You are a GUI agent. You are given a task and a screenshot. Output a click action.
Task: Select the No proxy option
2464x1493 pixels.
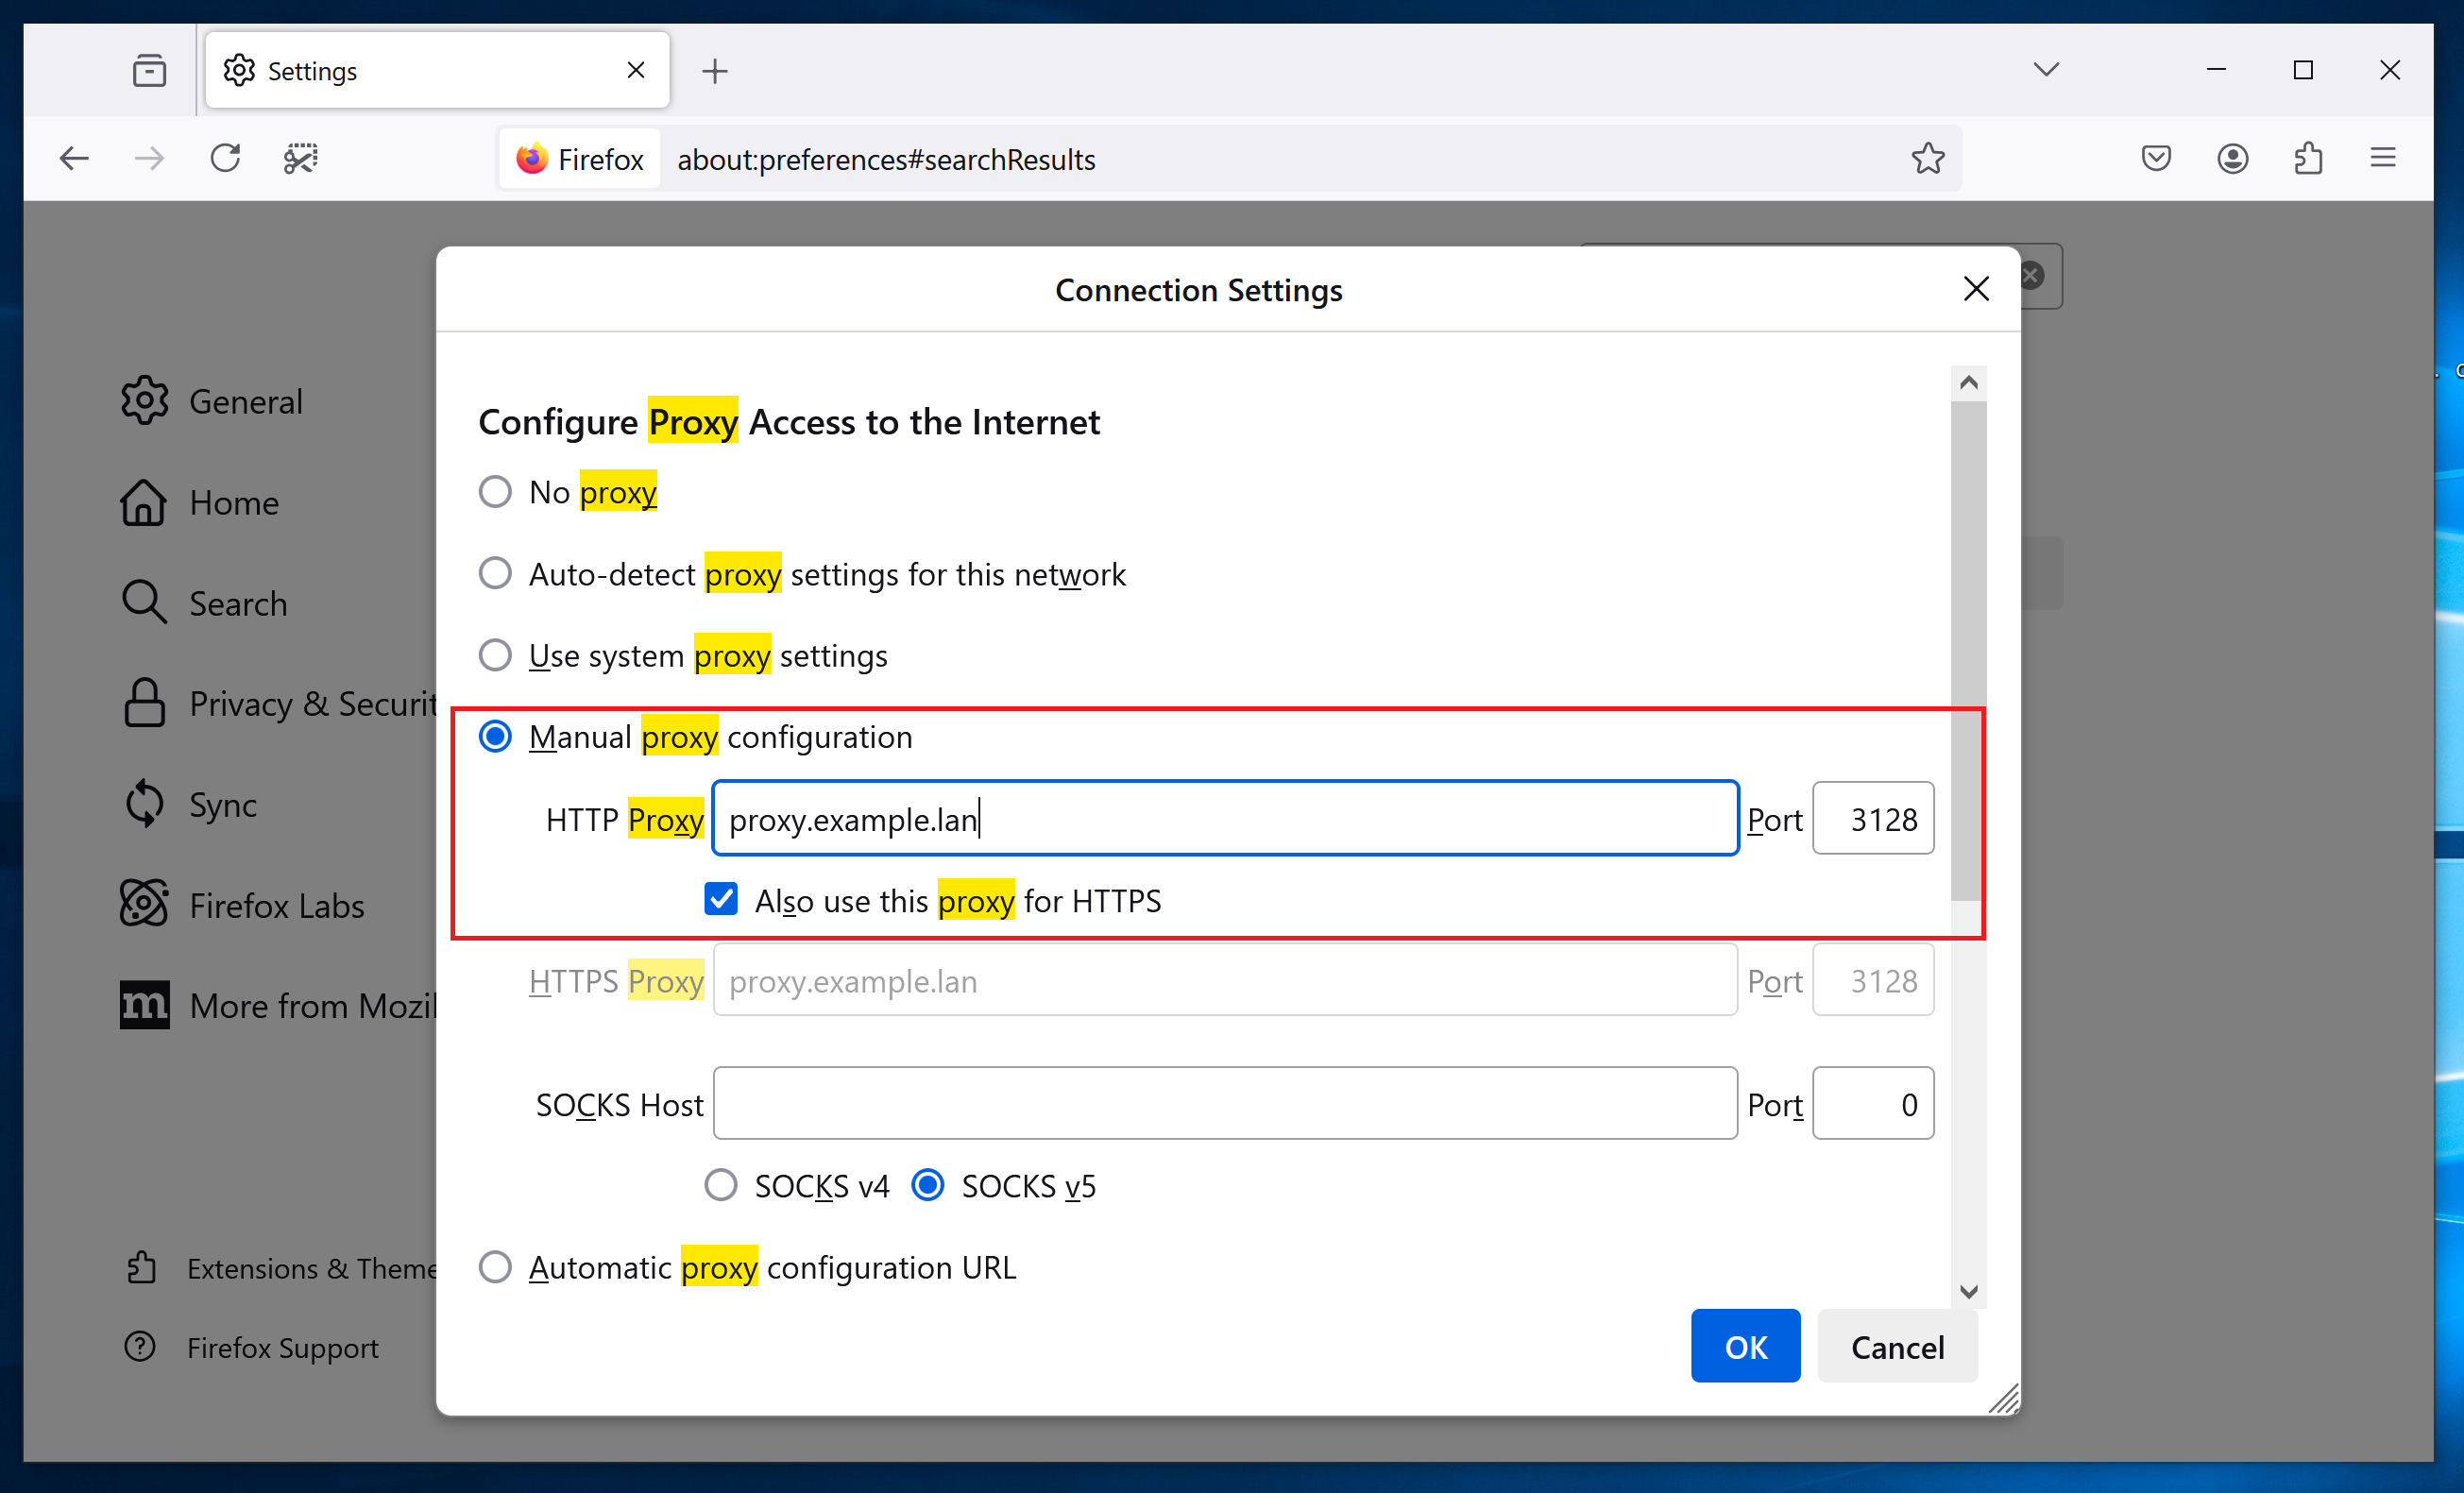(495, 491)
